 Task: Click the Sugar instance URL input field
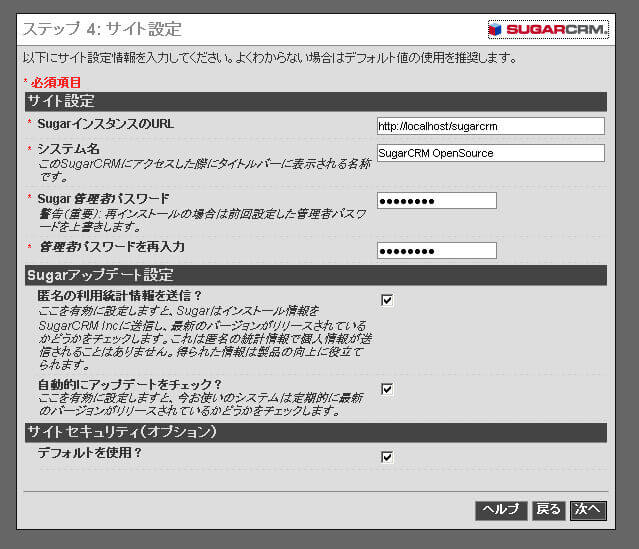tap(490, 126)
